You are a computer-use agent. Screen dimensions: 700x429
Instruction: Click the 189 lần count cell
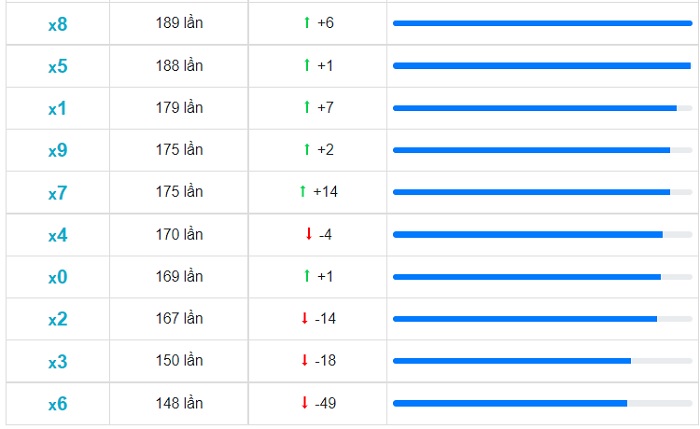[x=179, y=23]
